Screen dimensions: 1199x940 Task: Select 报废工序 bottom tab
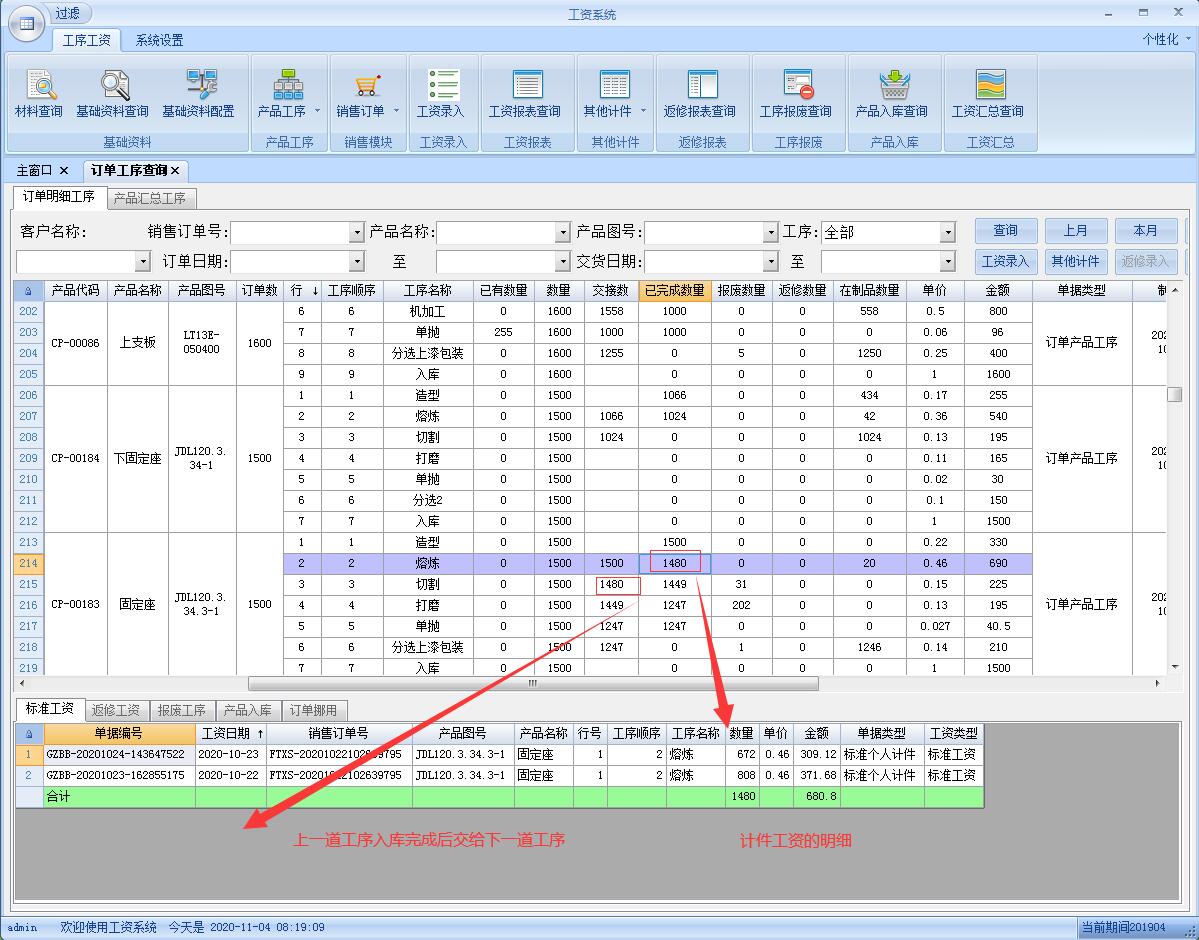(181, 711)
